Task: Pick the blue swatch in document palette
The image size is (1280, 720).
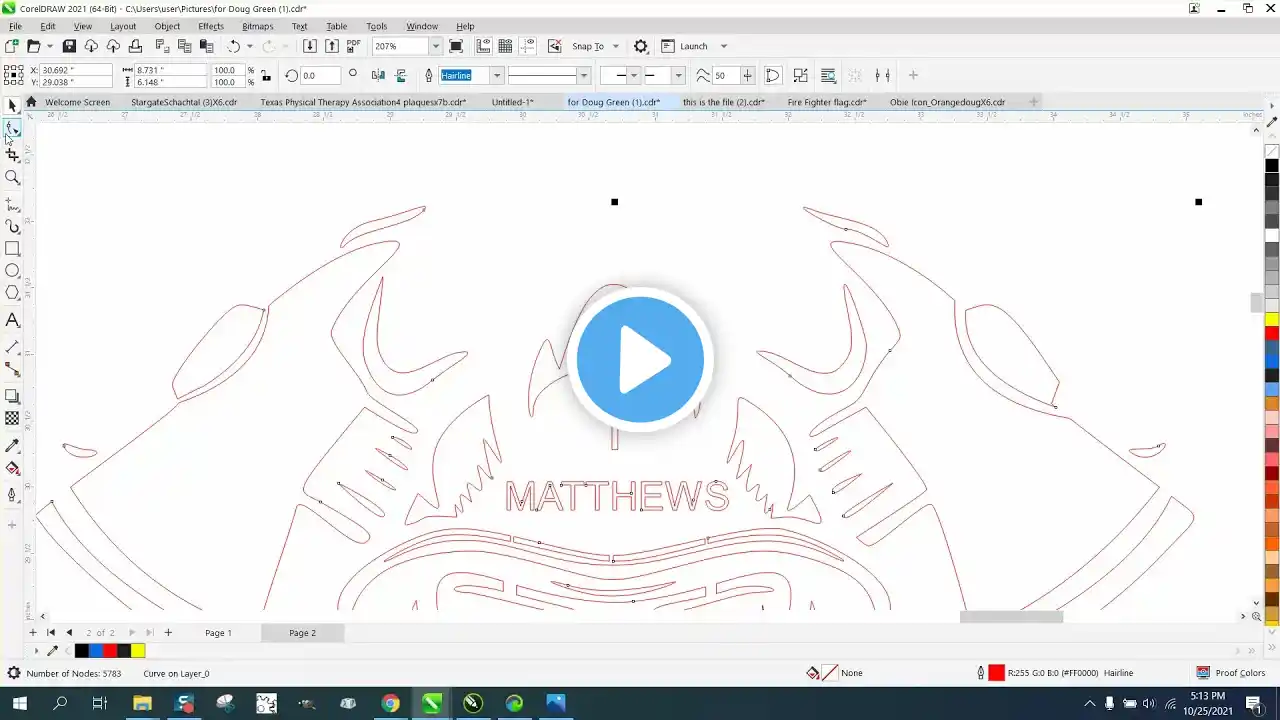Action: point(96,651)
